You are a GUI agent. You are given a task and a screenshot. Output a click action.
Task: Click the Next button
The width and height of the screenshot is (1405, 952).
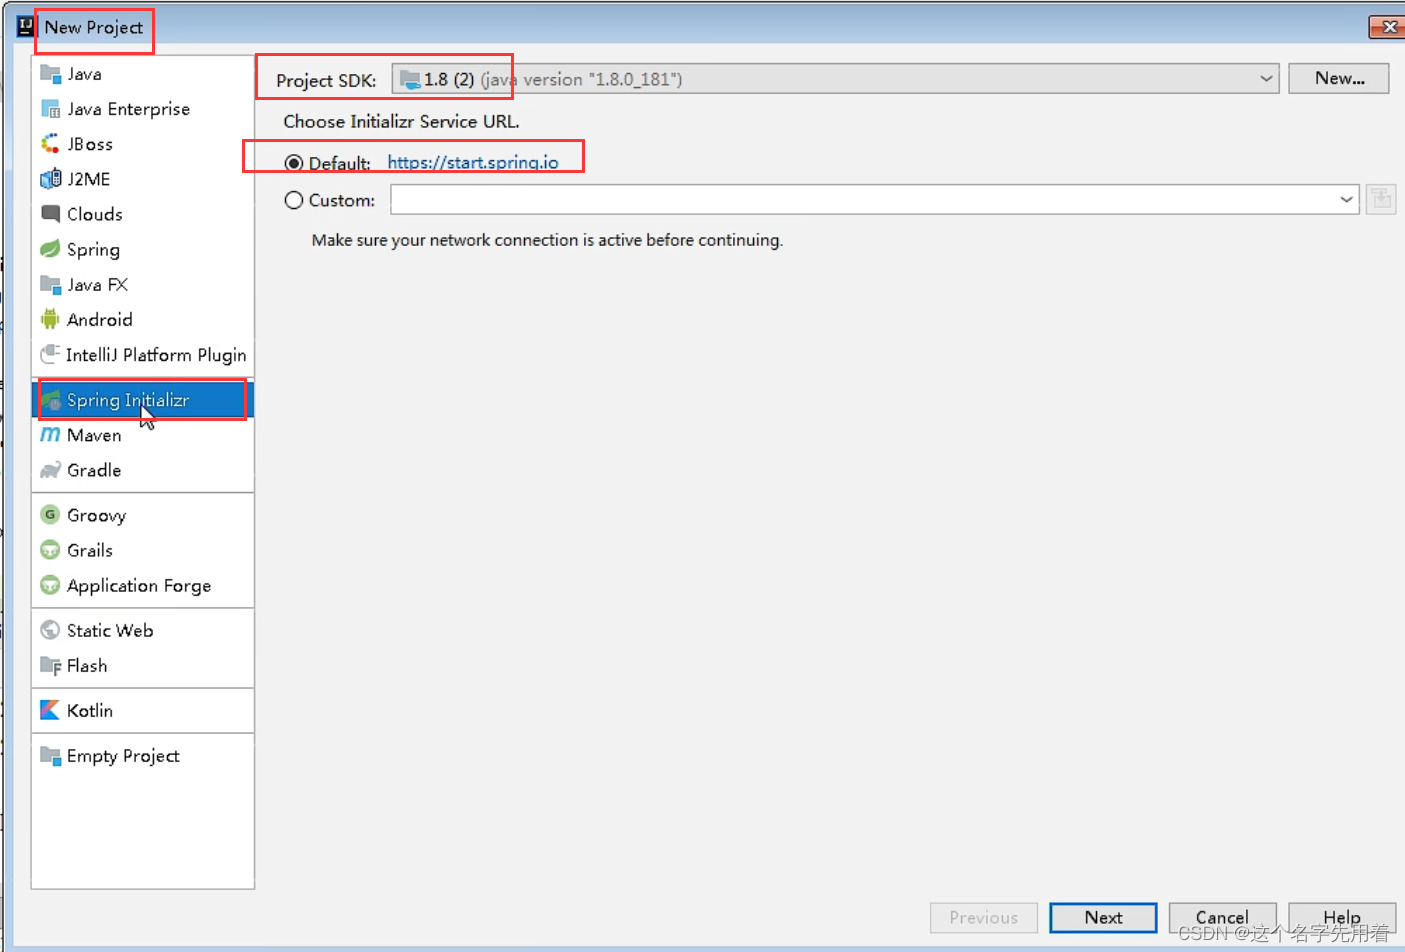coord(1103,917)
